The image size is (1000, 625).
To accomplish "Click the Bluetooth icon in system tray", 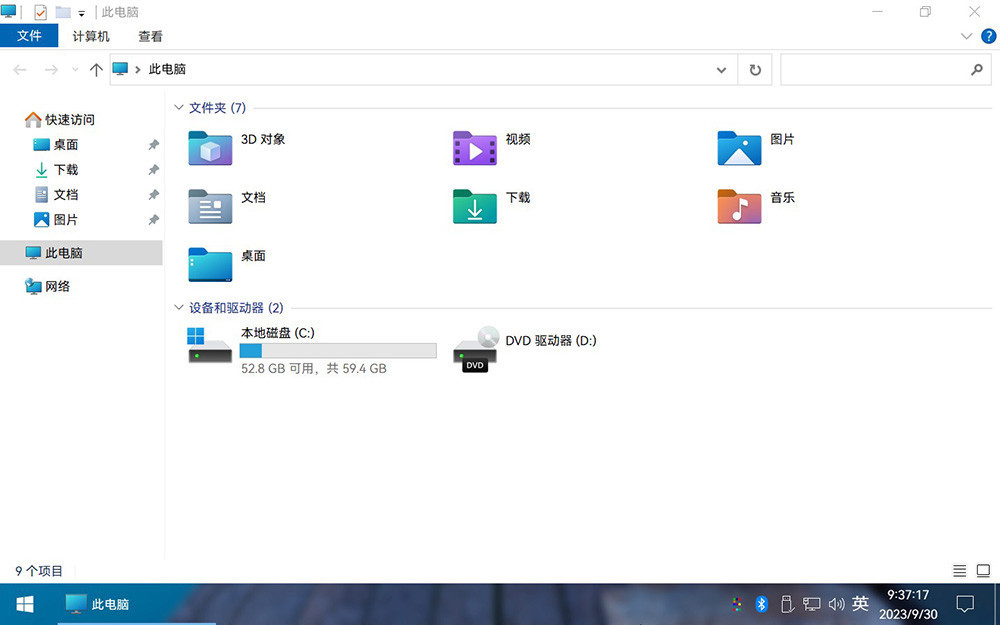I will 760,604.
